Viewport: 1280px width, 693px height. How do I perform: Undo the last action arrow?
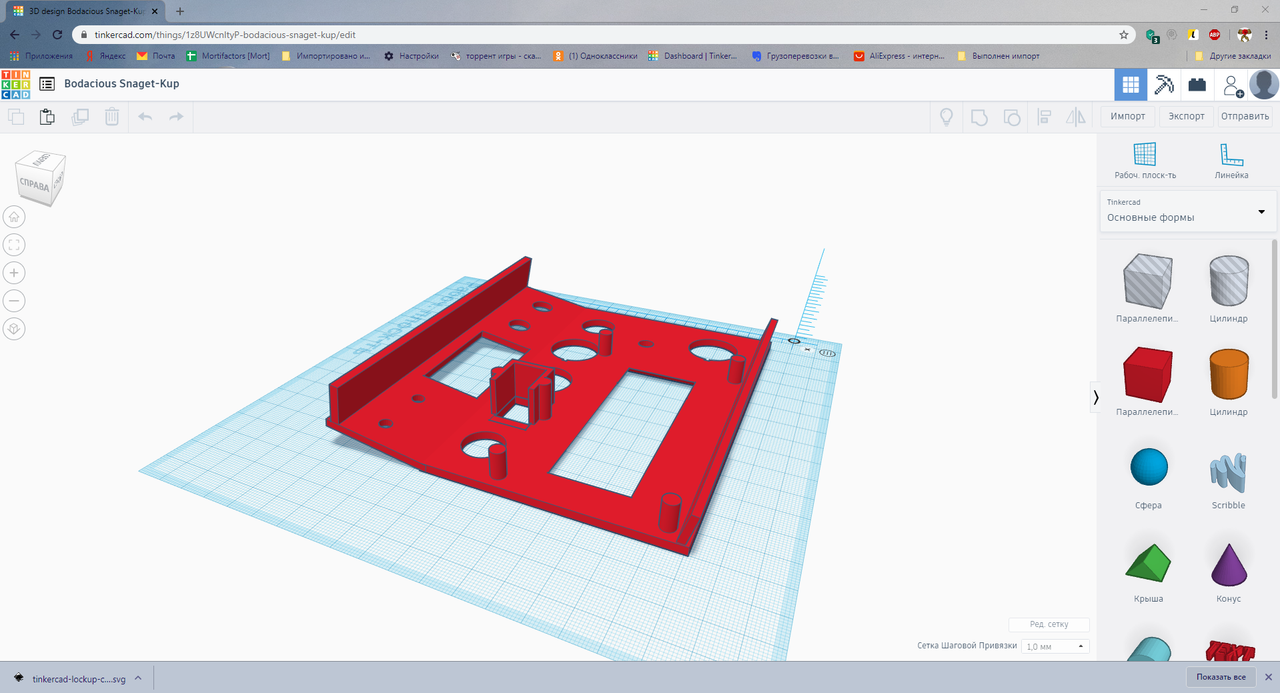145,117
